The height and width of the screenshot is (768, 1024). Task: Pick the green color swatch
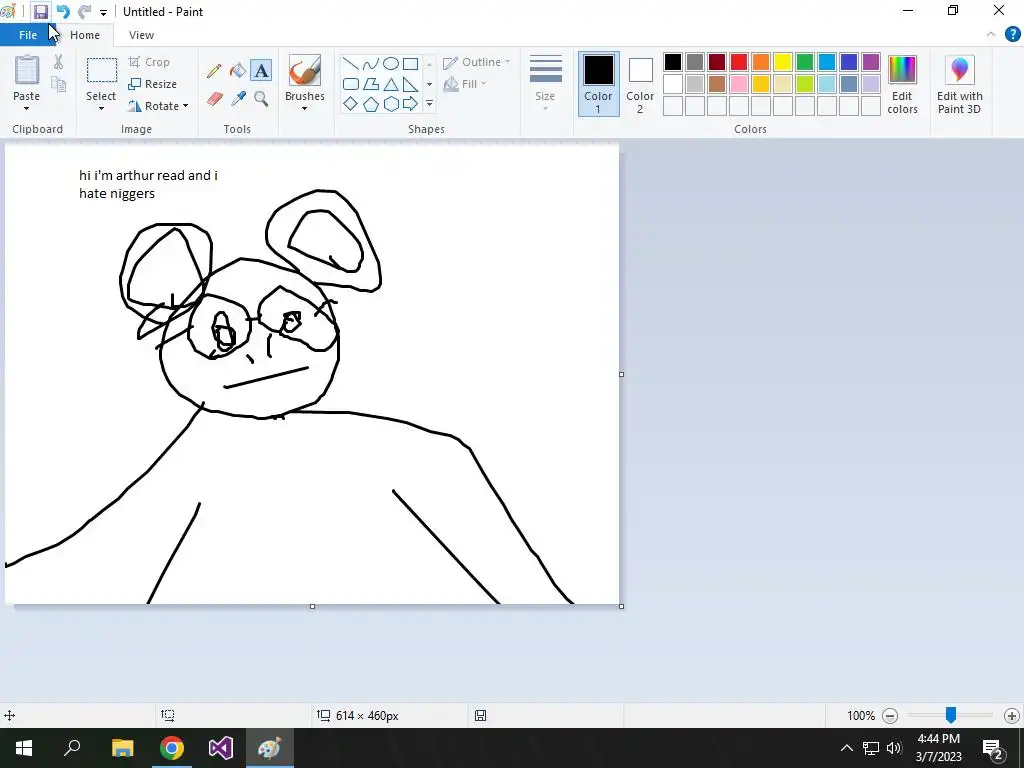pyautogui.click(x=805, y=62)
